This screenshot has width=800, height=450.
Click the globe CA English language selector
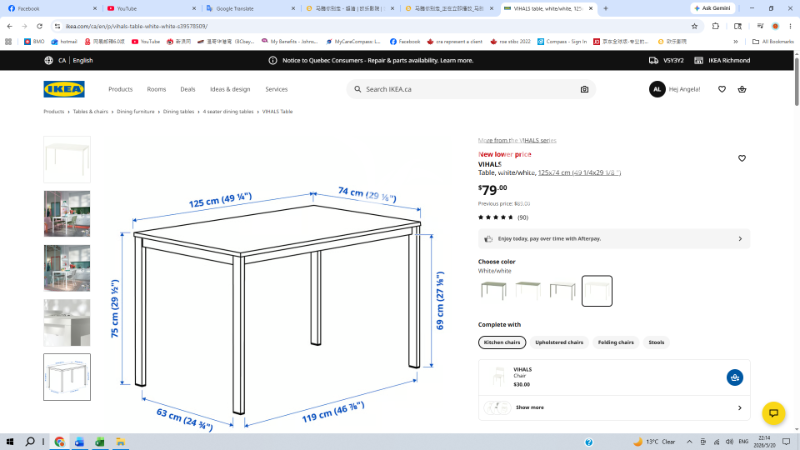[x=68, y=60]
